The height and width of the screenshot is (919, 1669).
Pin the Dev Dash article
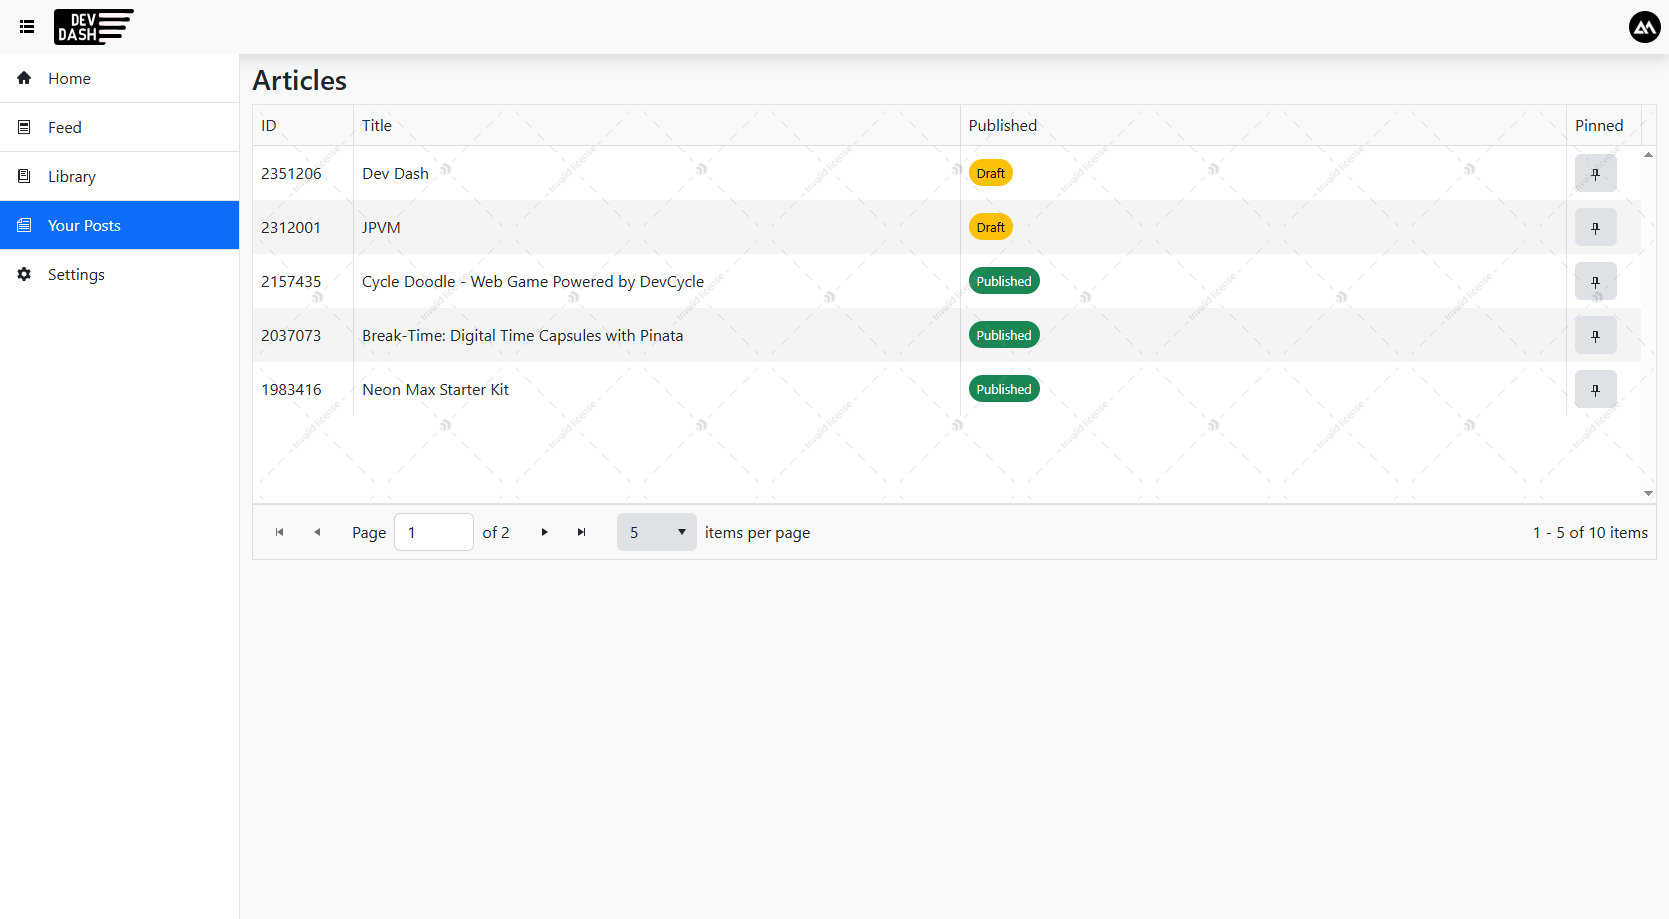(x=1595, y=173)
